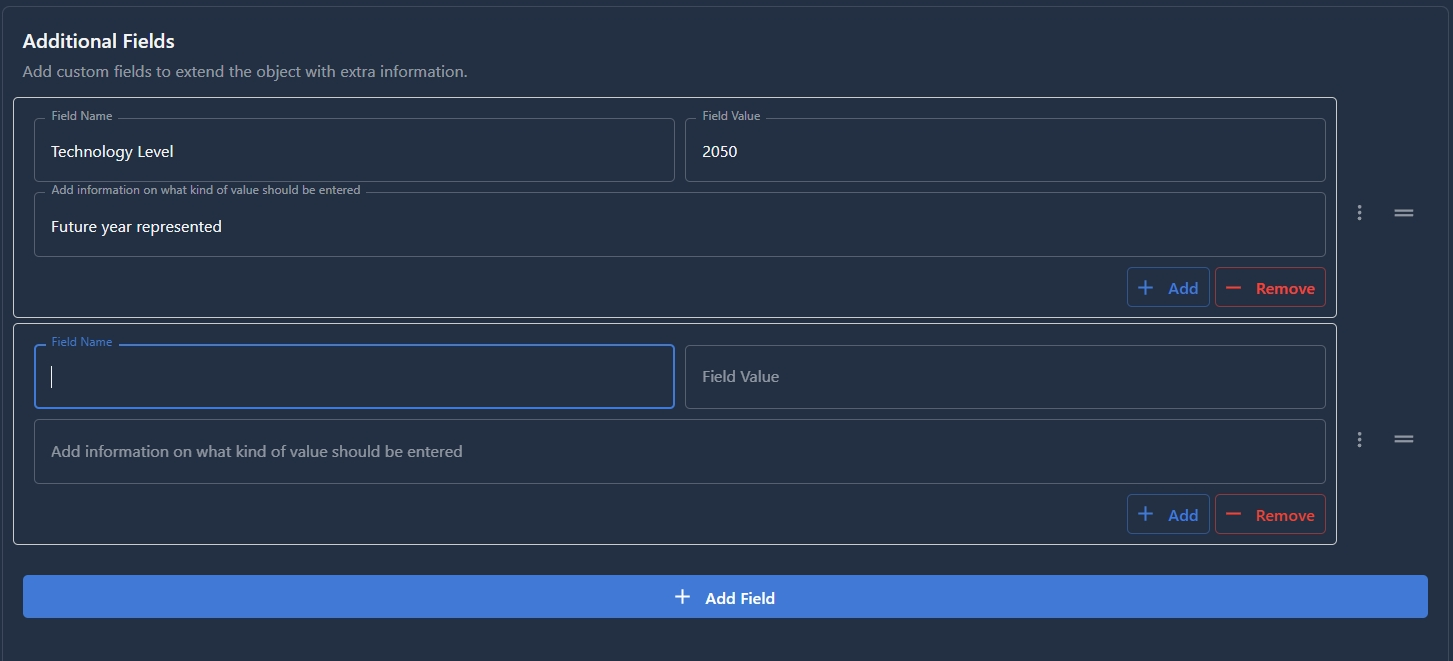The width and height of the screenshot is (1453, 661).
Task: Open the three-dot menu on Technology Level card
Action: pyautogui.click(x=1359, y=212)
